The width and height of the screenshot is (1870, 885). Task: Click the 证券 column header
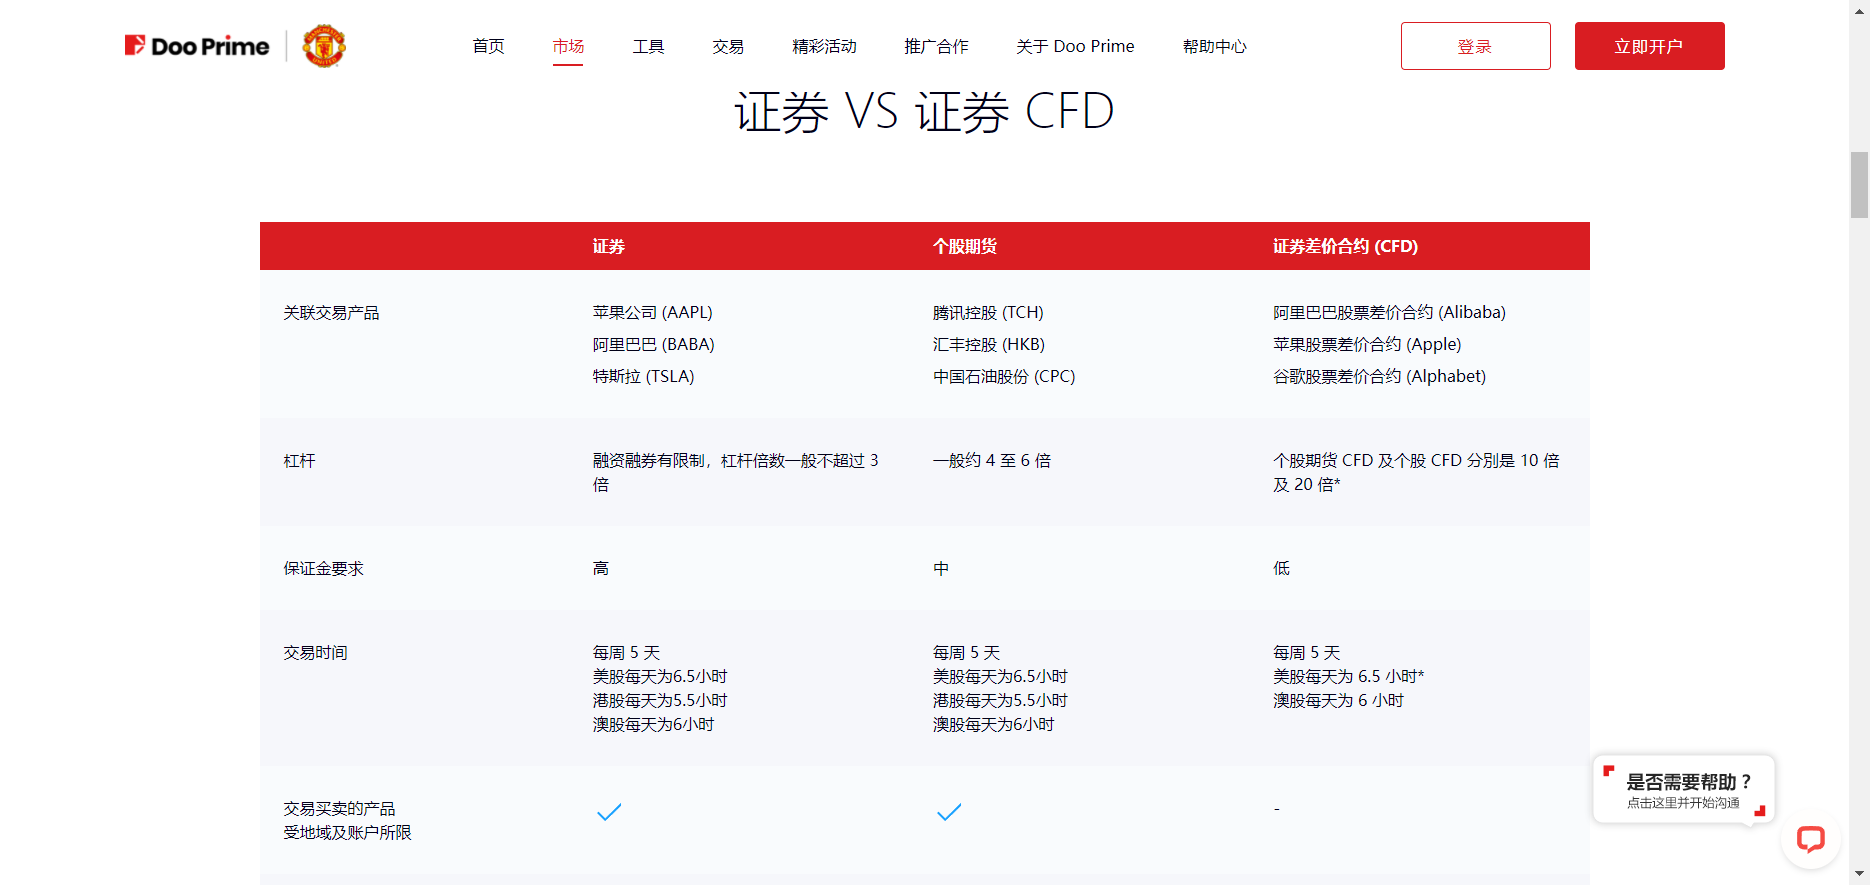click(609, 246)
